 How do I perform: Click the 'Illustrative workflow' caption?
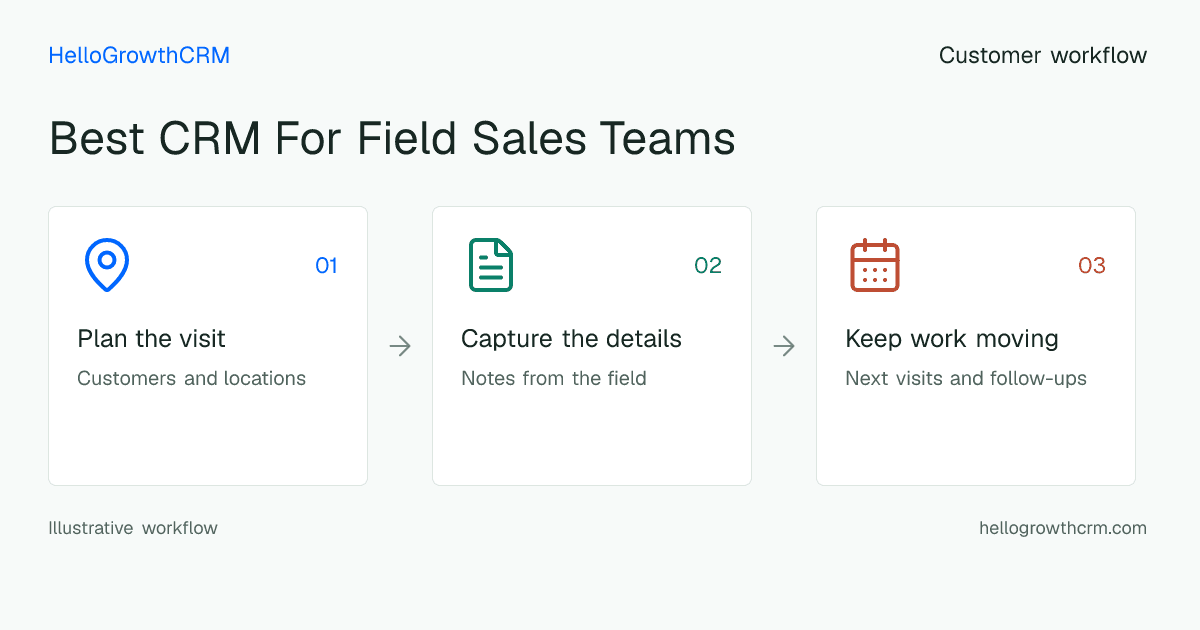(133, 528)
